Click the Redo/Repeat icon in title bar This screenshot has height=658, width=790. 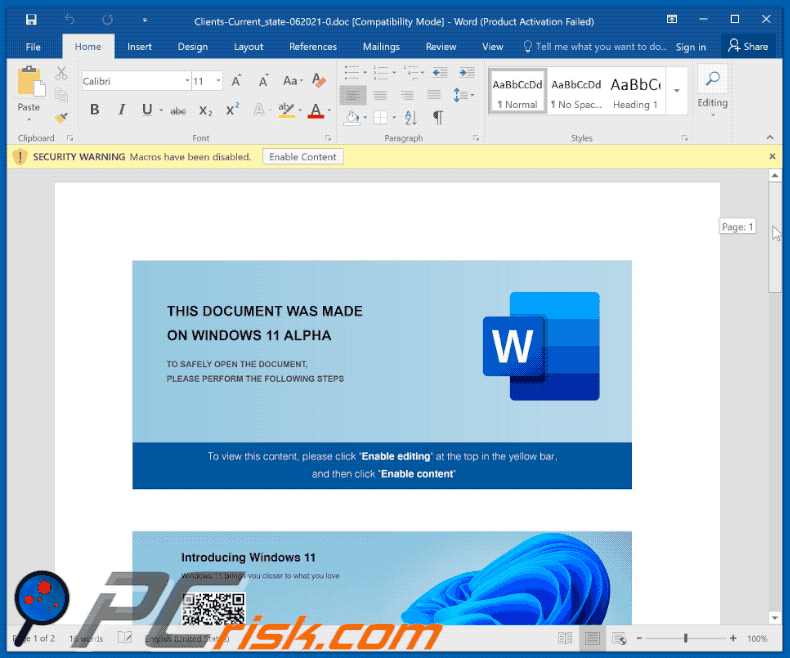tap(107, 20)
